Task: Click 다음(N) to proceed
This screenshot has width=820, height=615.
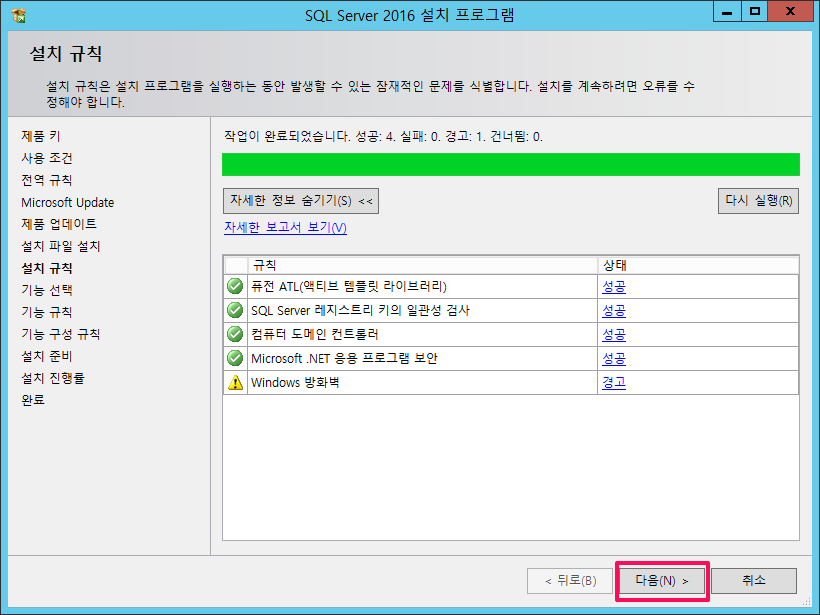Action: pyautogui.click(x=662, y=580)
